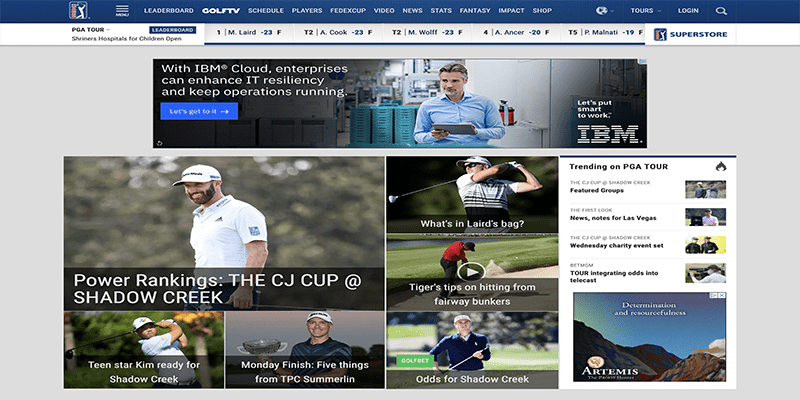
Task: Open the STATS nav item
Action: point(441,11)
